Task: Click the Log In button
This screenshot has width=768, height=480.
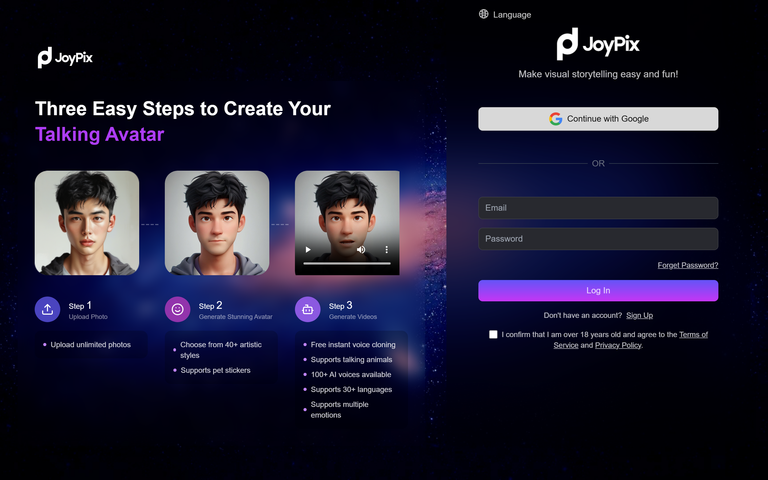Action: click(598, 290)
